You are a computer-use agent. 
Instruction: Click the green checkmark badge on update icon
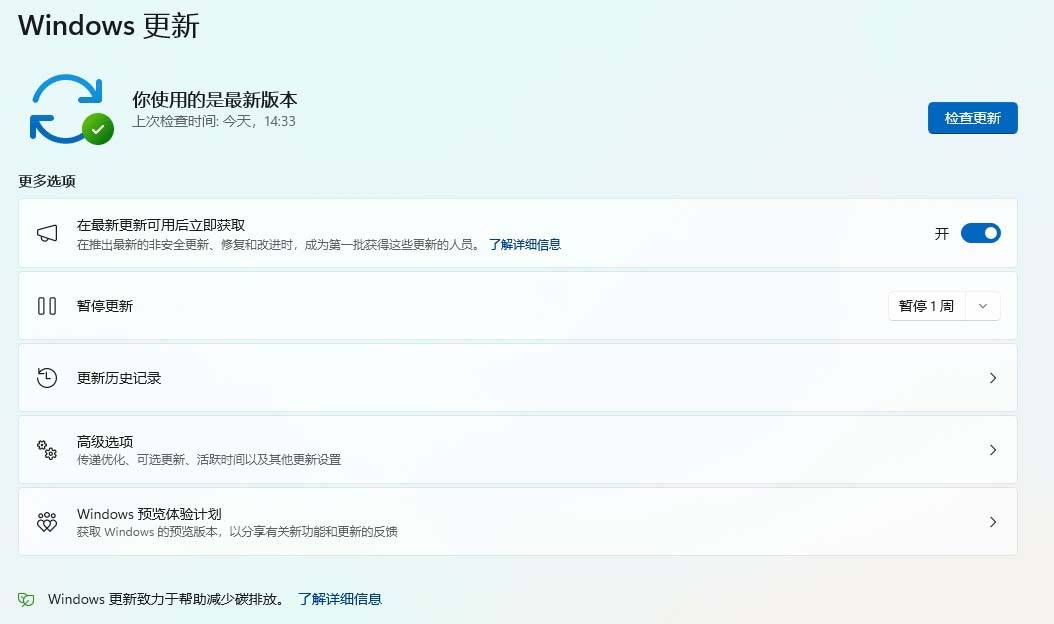(98, 129)
